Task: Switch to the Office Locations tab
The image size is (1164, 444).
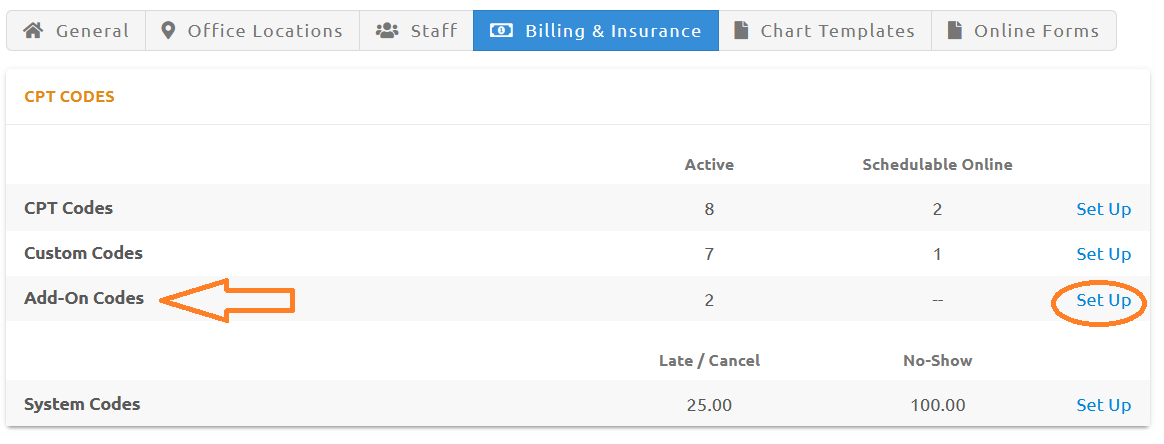Action: (252, 30)
